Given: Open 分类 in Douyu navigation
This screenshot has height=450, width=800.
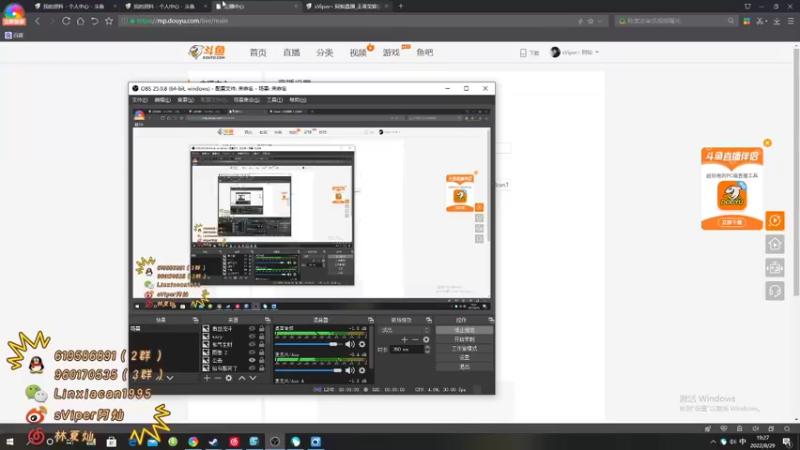Looking at the screenshot, I should (324, 53).
